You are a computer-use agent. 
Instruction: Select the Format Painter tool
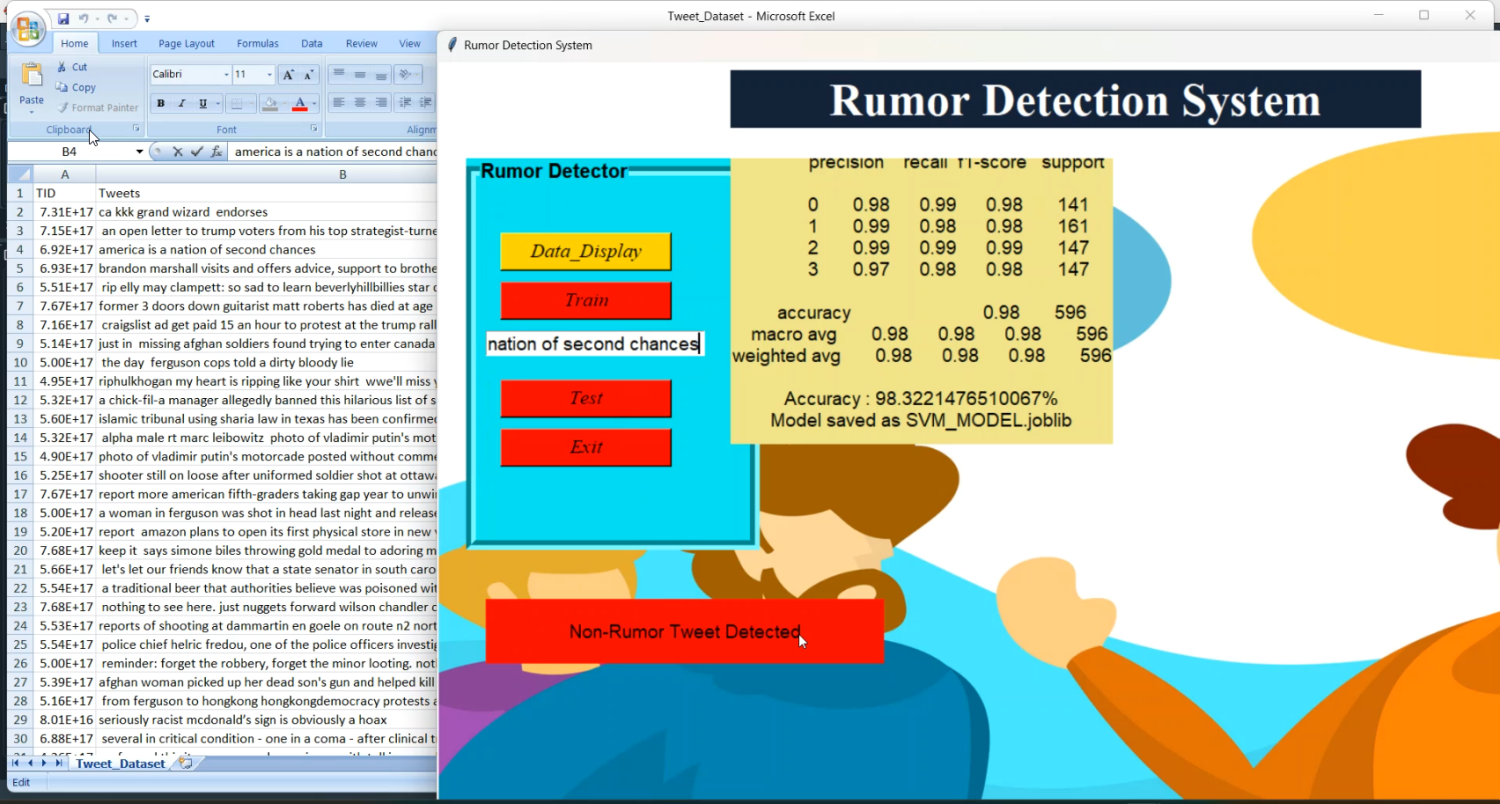coord(97,107)
